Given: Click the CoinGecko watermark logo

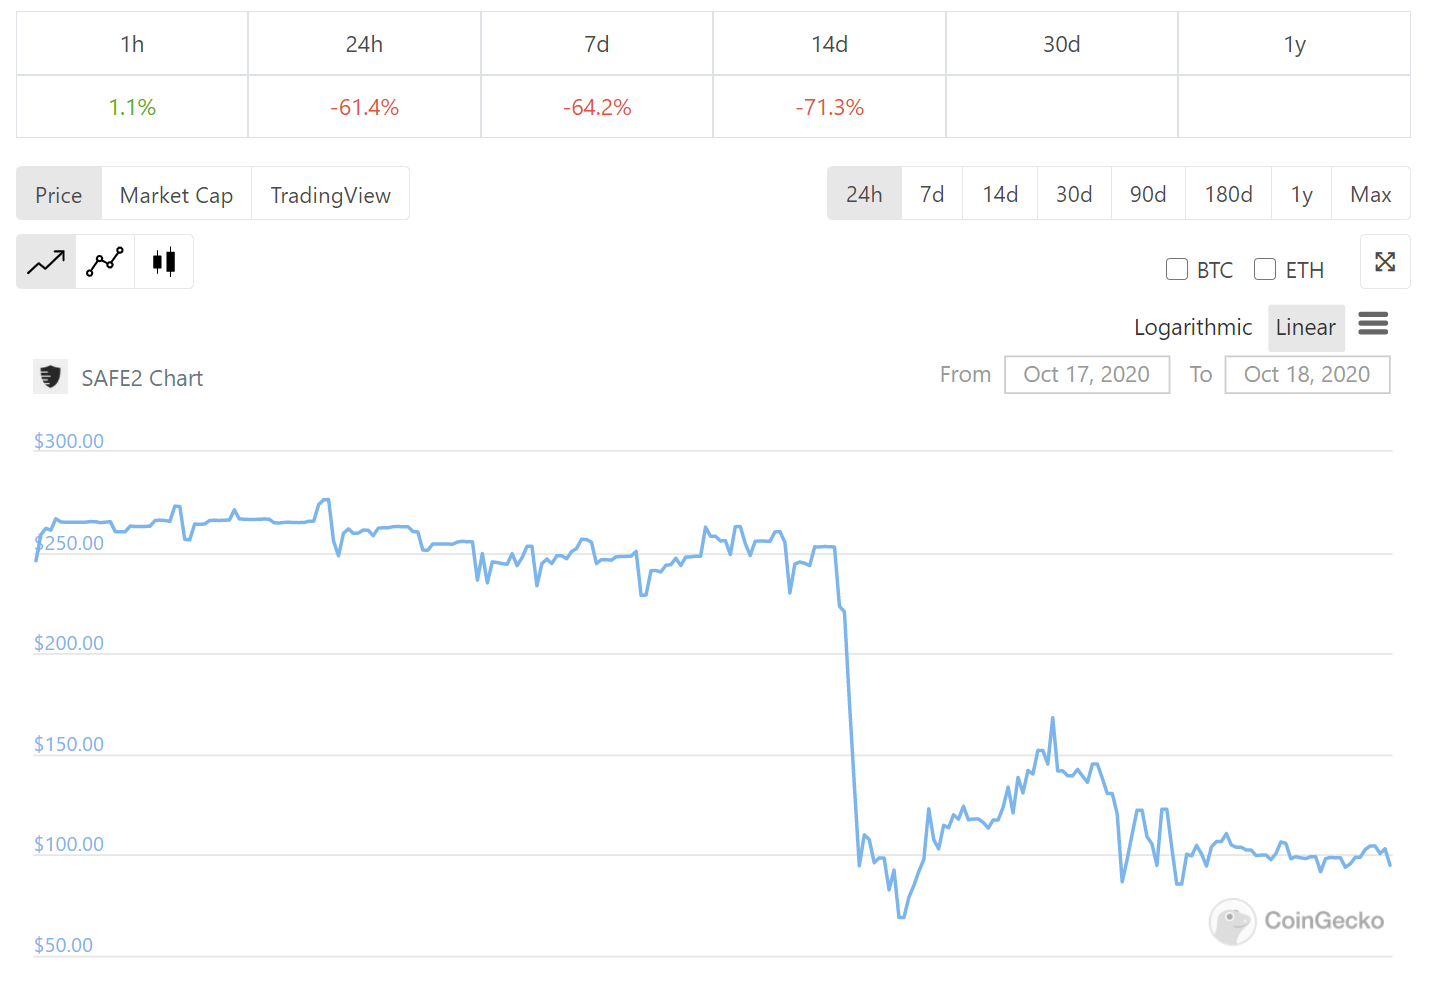Looking at the screenshot, I should pos(1233,921).
